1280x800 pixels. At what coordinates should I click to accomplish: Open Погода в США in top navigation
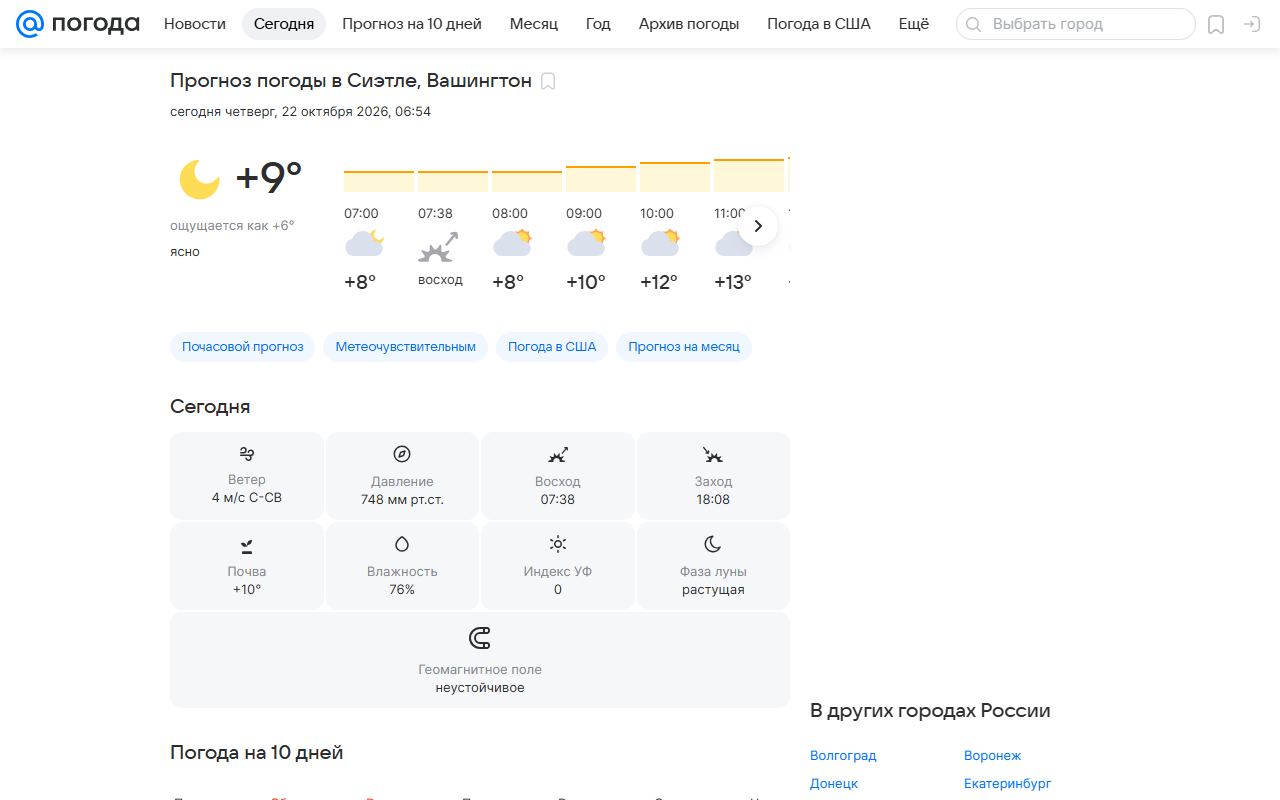click(819, 24)
